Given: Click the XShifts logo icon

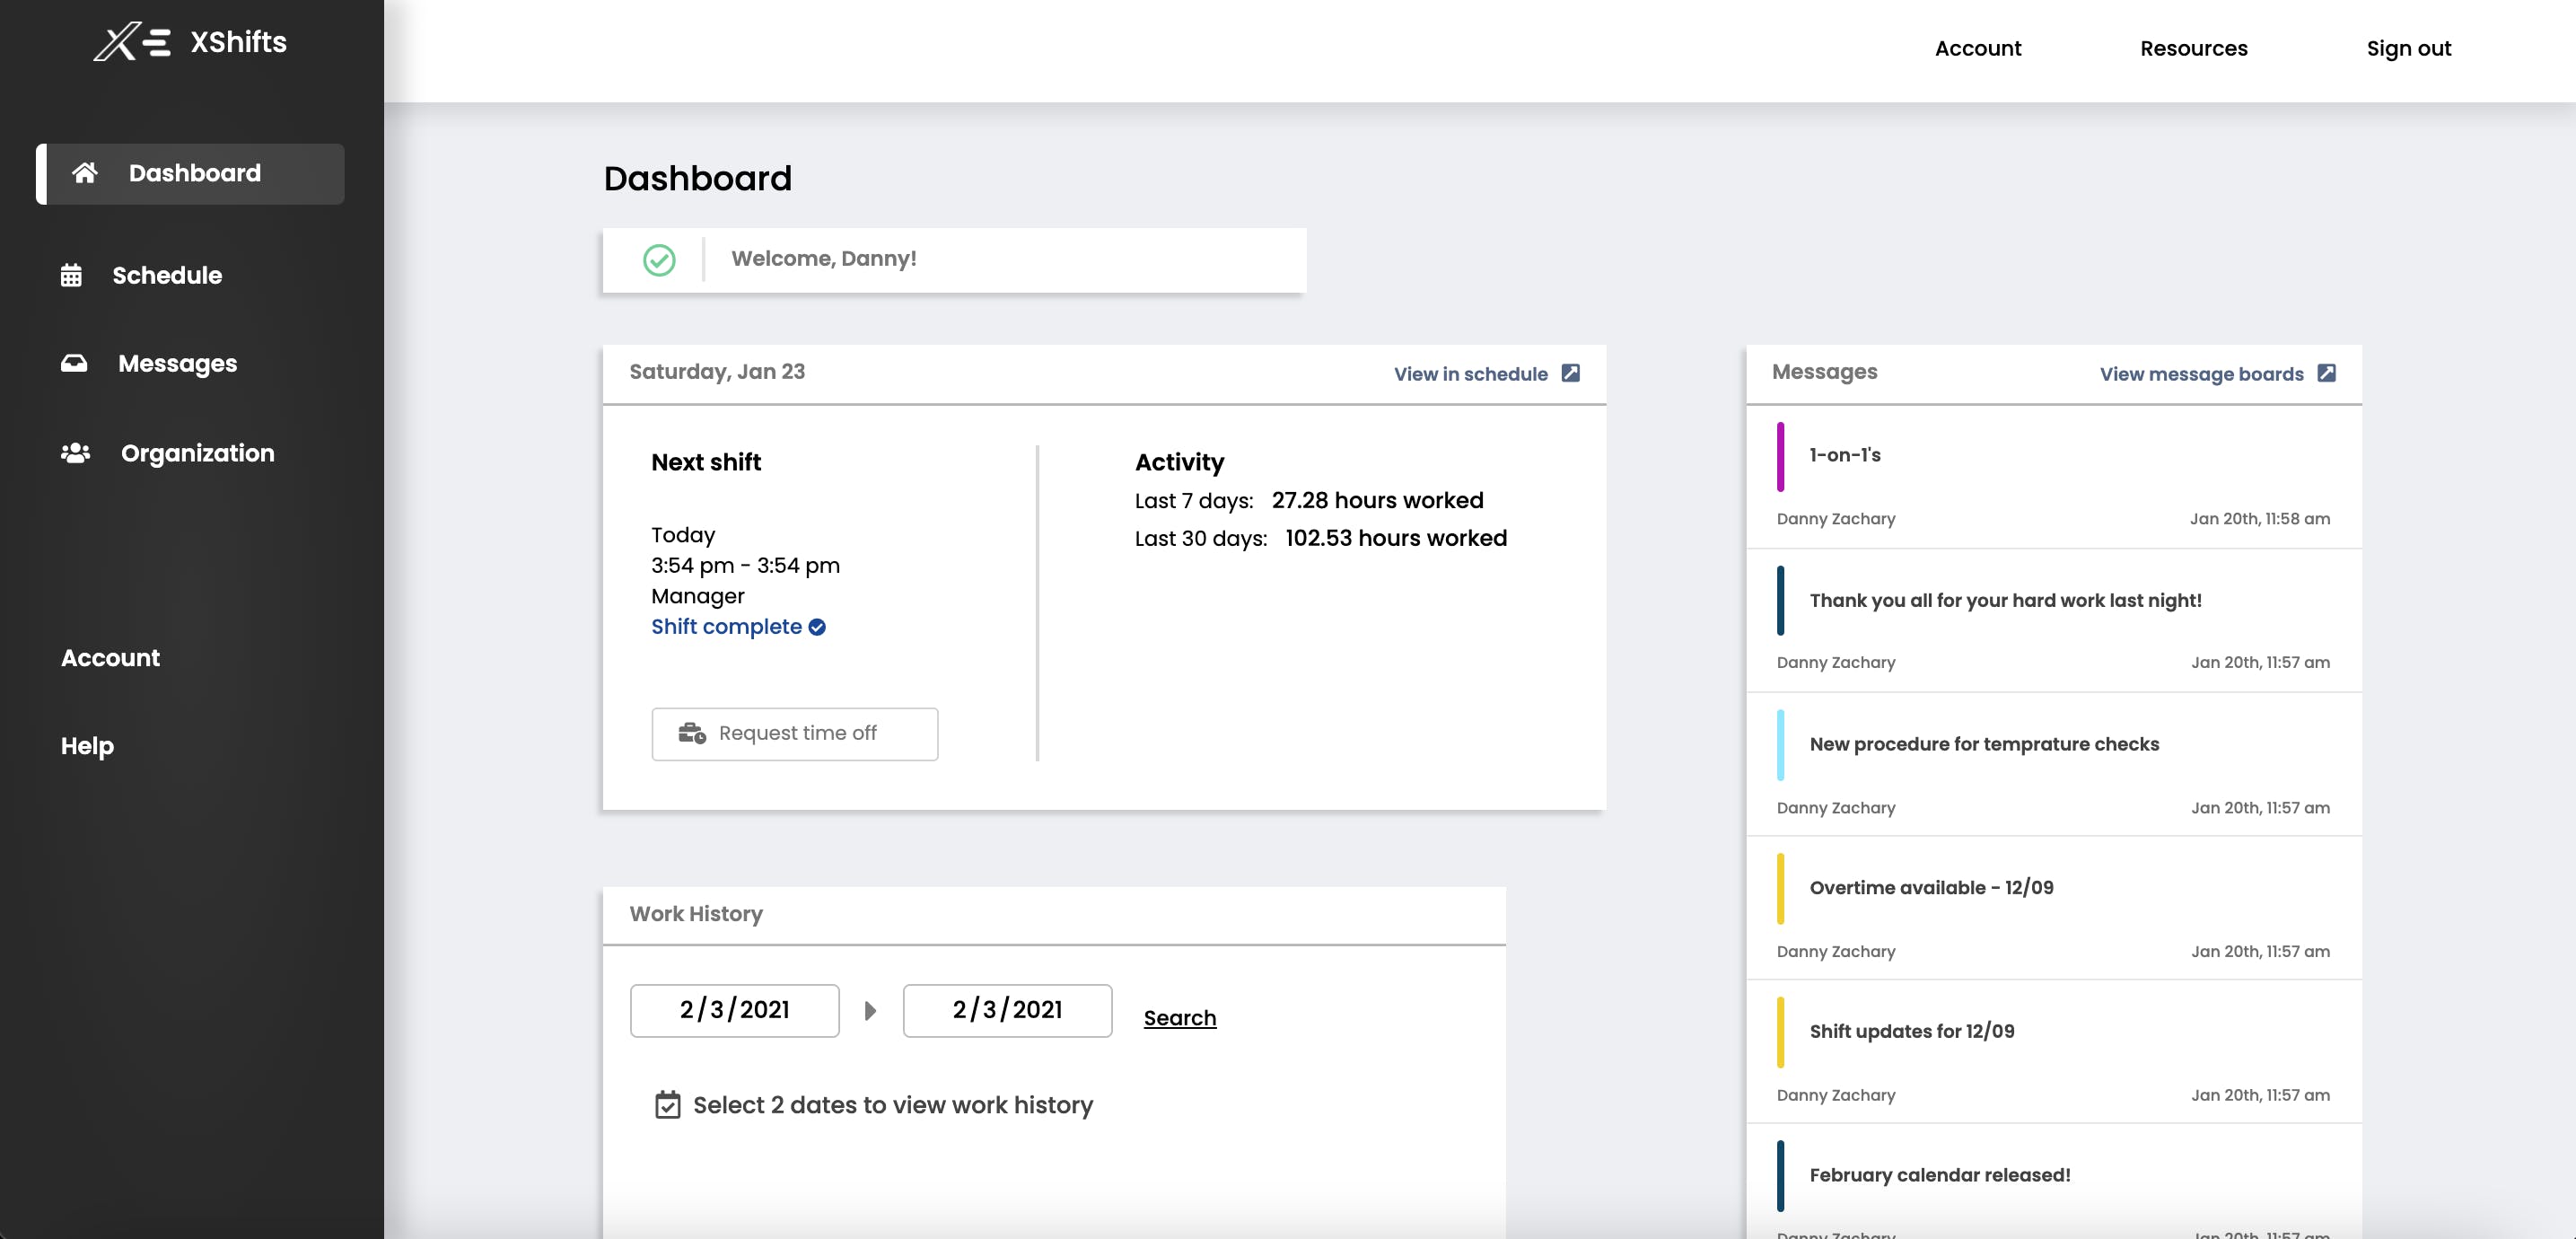Looking at the screenshot, I should (x=131, y=42).
